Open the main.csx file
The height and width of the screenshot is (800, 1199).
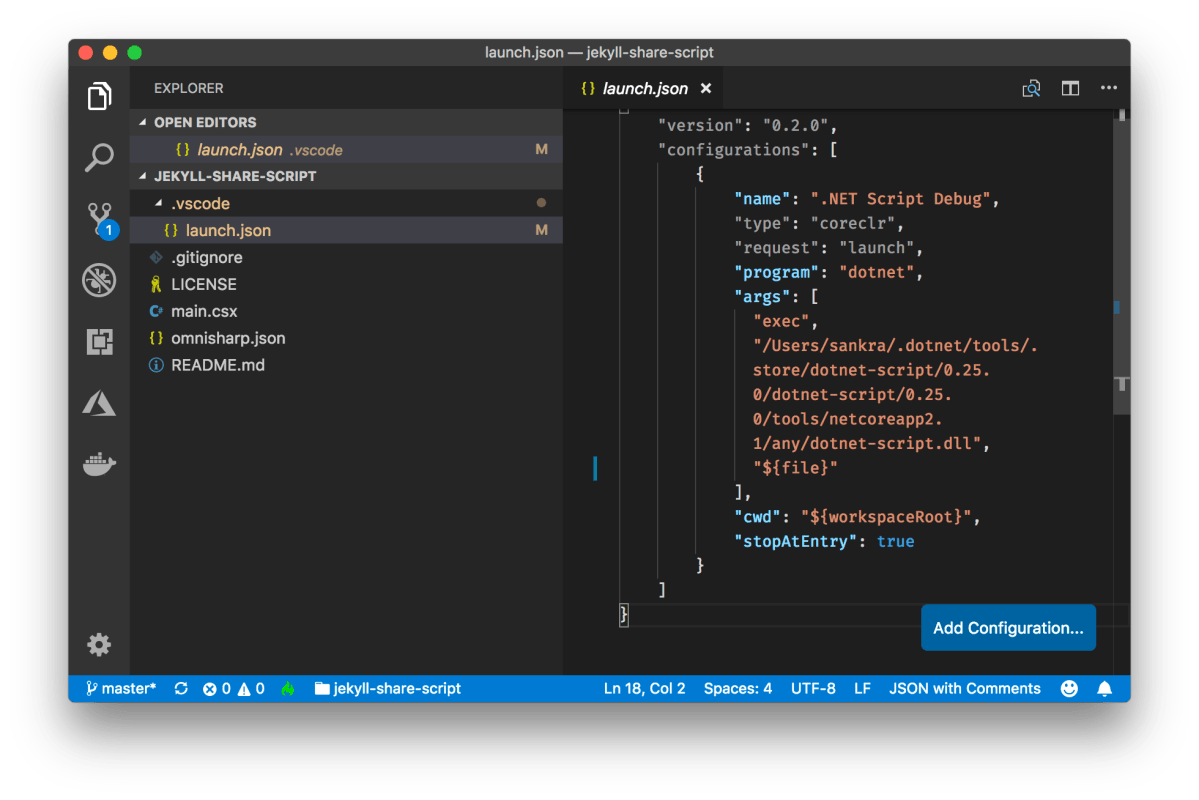(346, 311)
